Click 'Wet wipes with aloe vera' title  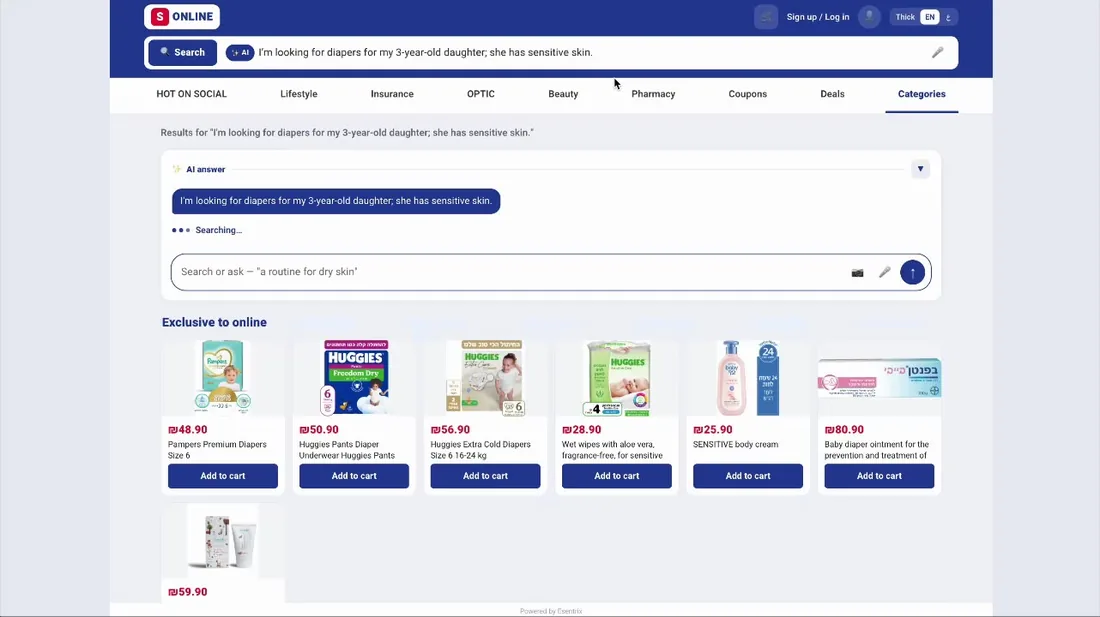[612, 450]
